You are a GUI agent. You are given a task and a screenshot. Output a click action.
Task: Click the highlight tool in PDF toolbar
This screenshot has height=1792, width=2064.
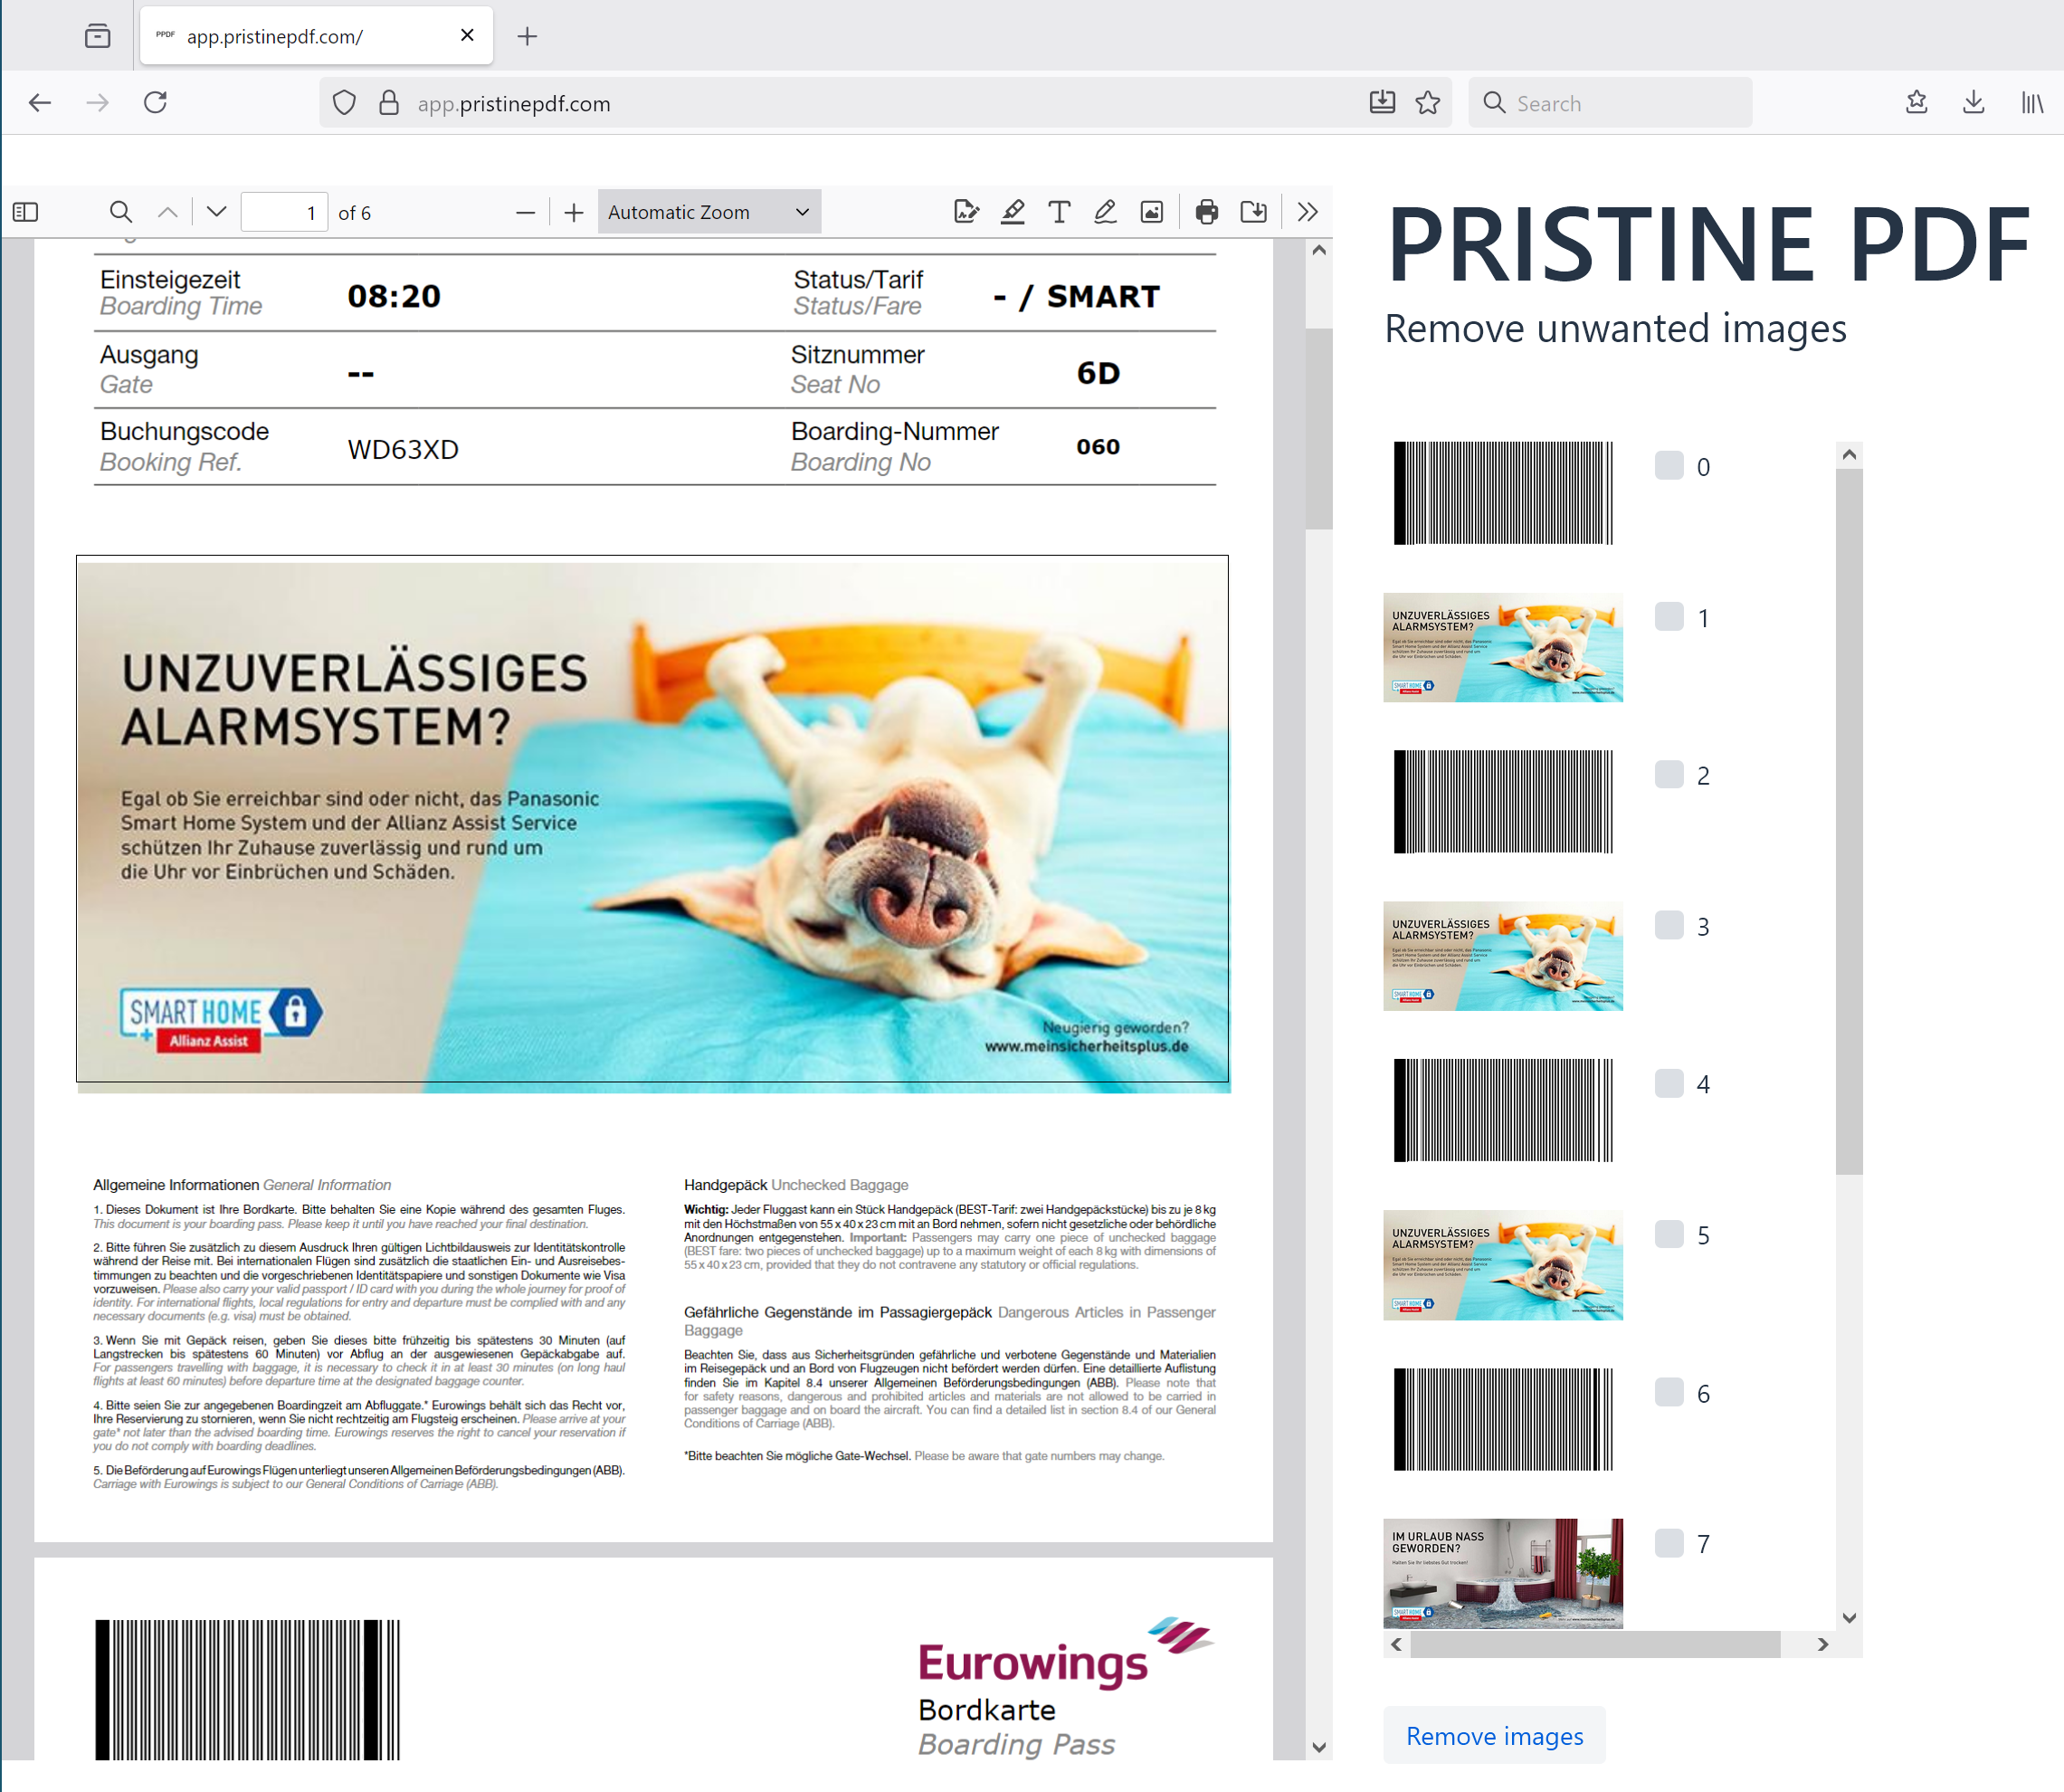point(1012,212)
